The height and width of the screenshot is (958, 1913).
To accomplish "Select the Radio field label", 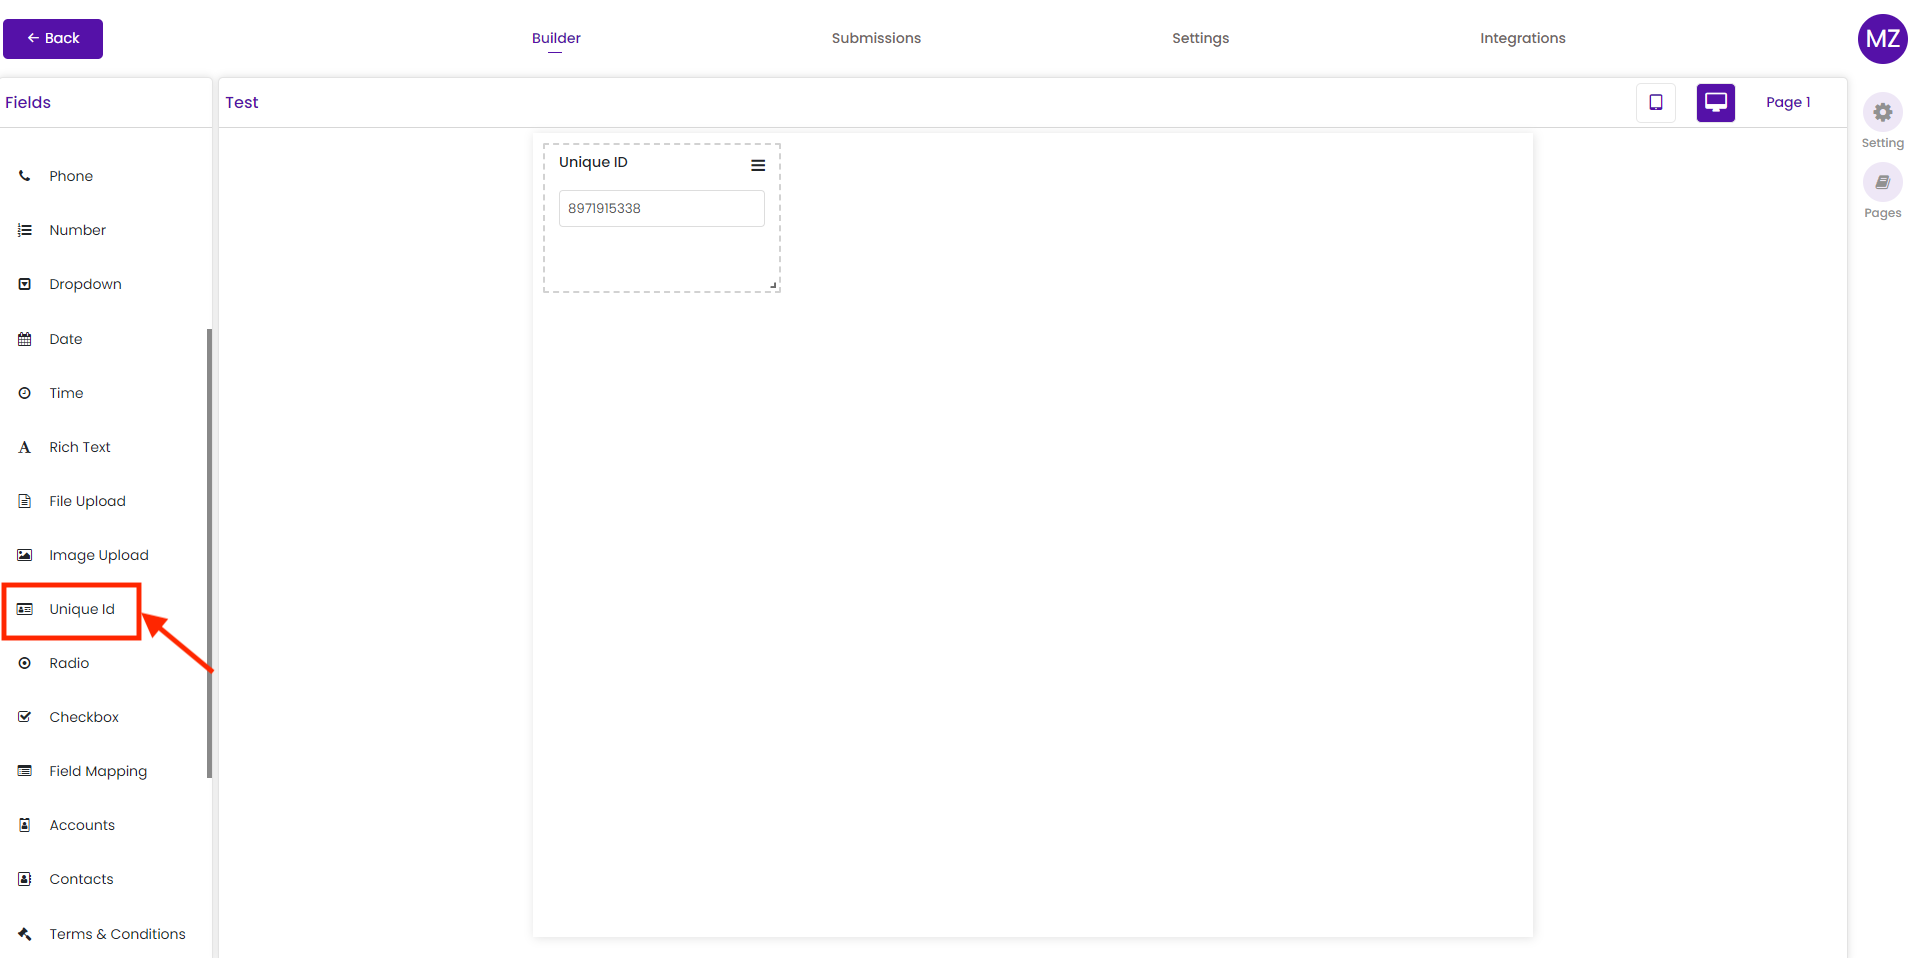I will [x=69, y=663].
